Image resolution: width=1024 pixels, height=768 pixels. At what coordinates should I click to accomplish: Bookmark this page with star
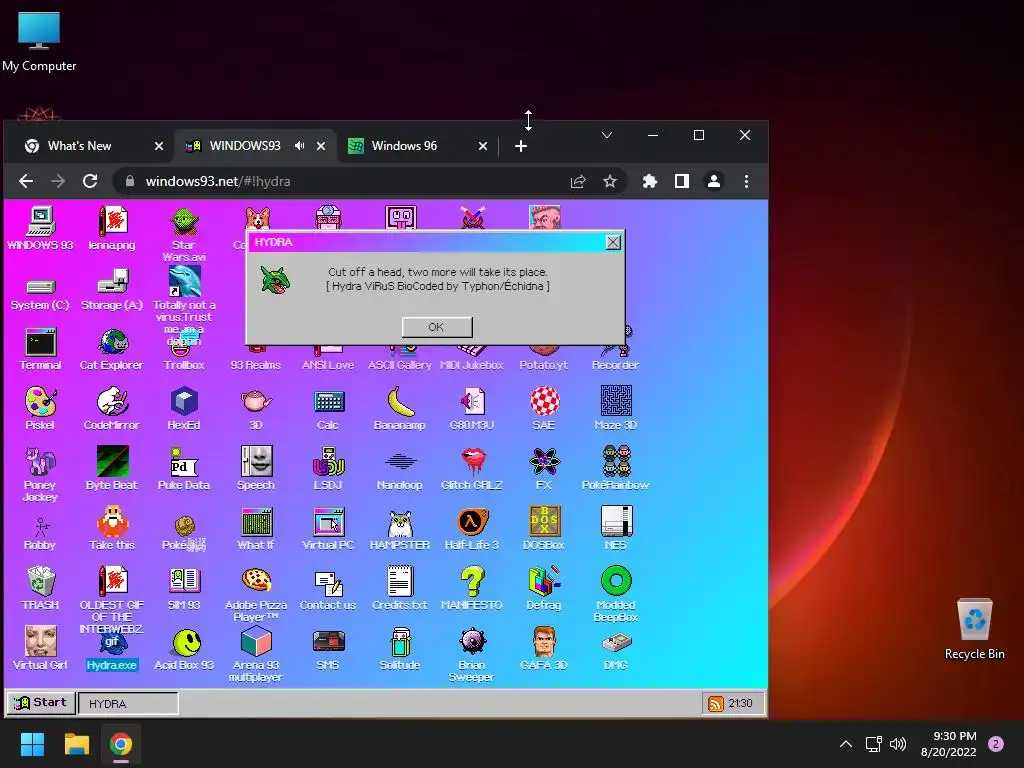[x=610, y=182]
